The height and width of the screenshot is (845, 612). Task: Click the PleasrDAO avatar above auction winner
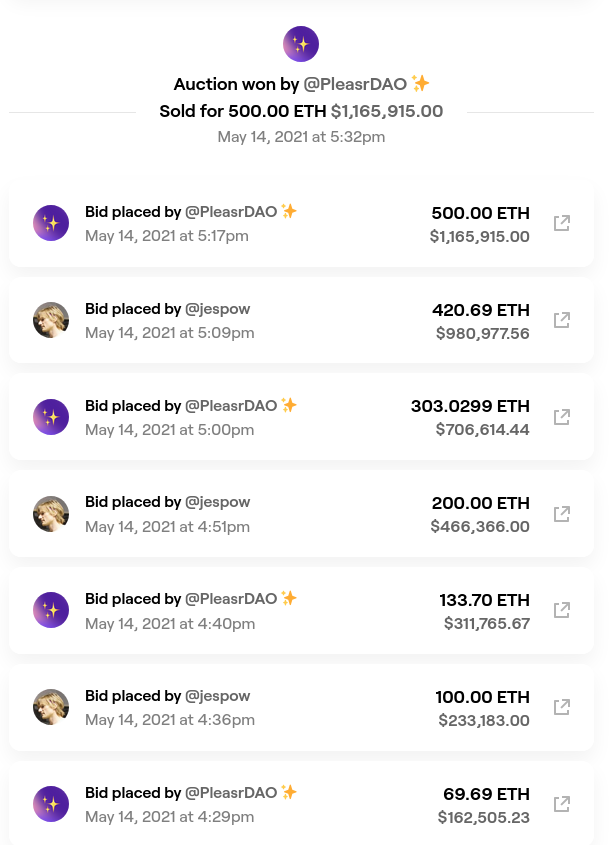point(301,44)
